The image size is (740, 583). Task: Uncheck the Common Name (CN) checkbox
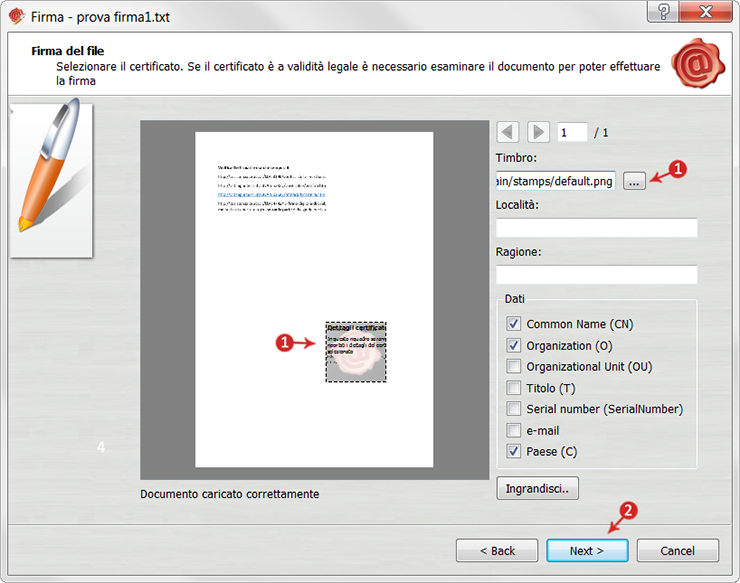[x=514, y=324]
